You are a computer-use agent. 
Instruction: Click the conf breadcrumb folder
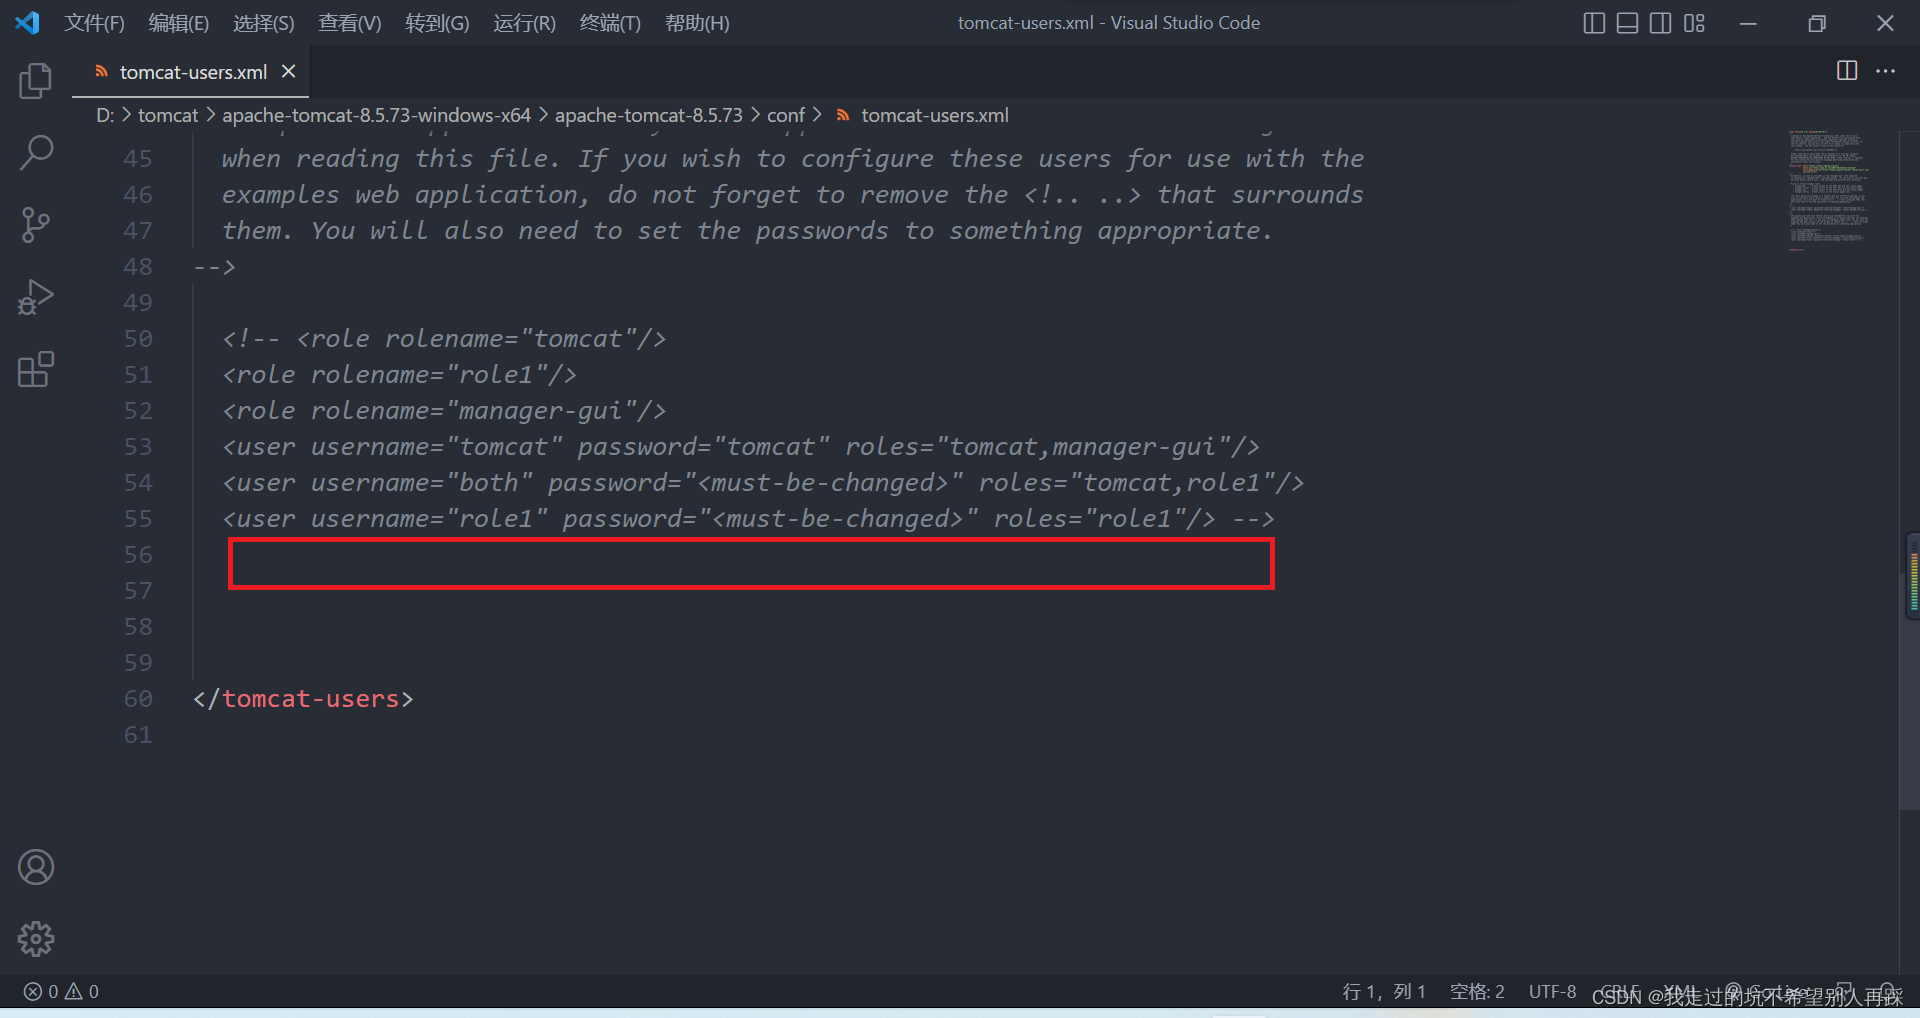(786, 115)
